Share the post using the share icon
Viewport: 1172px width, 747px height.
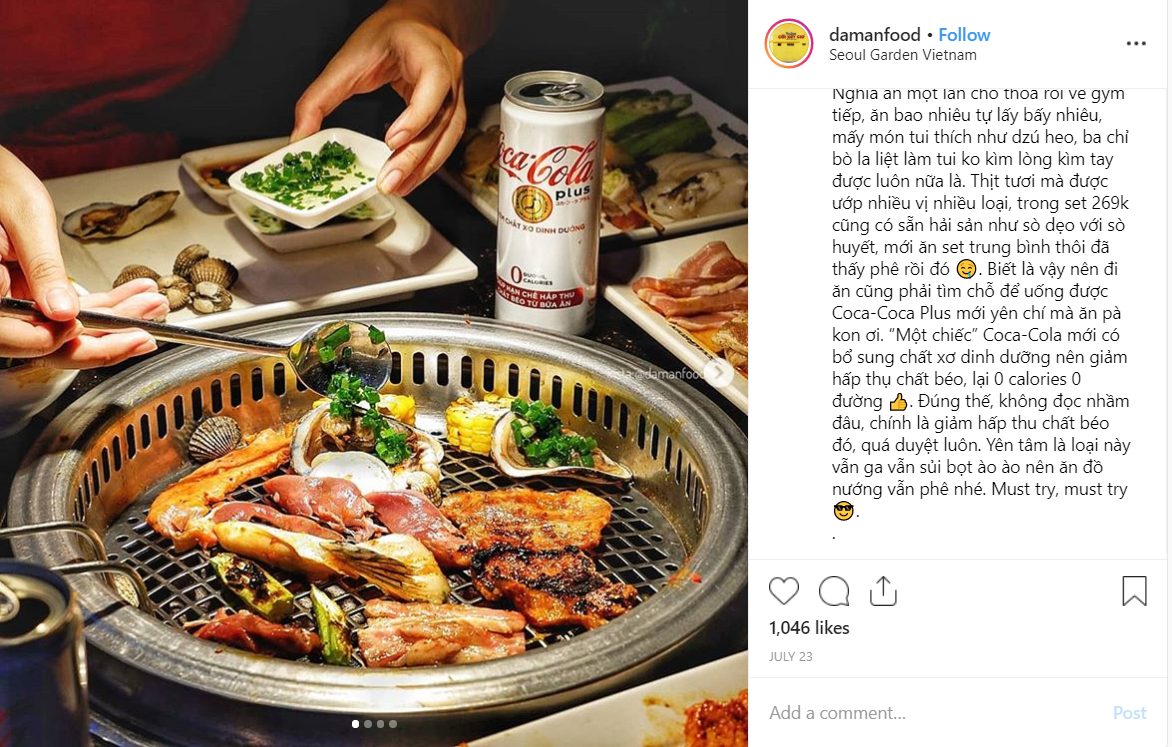[883, 591]
